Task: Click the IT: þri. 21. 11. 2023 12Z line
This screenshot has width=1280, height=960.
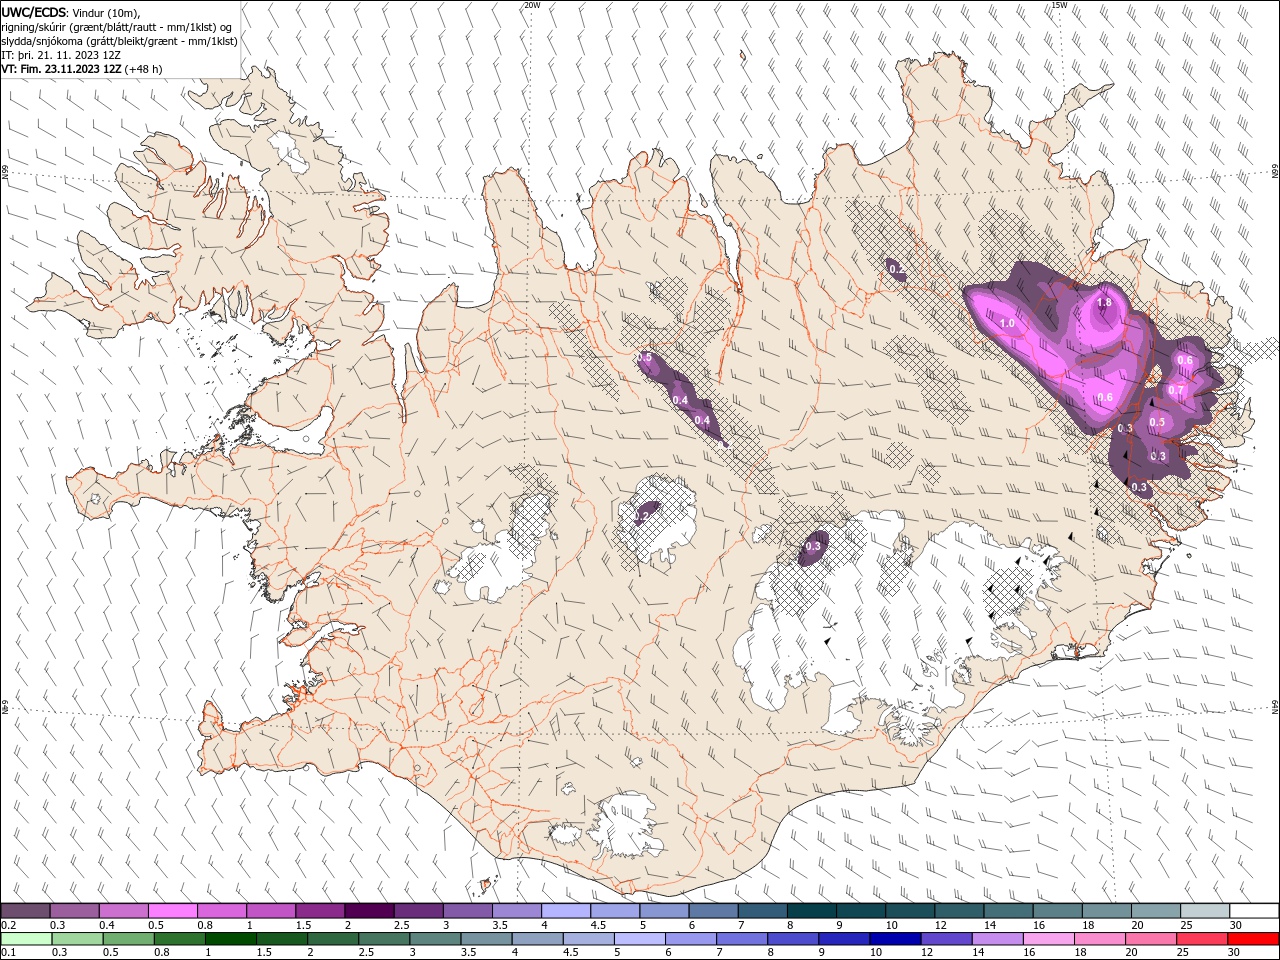Action: coord(61,55)
